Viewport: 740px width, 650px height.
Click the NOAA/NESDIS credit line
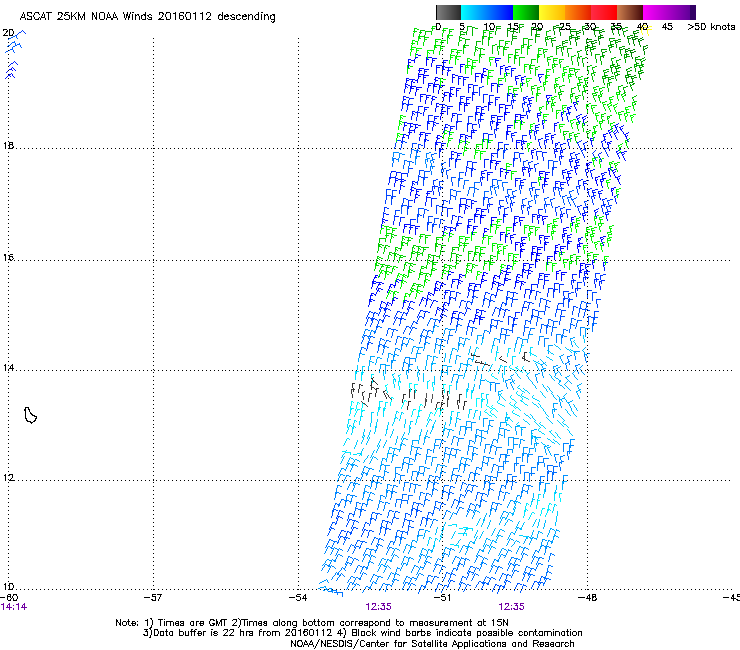[432, 644]
